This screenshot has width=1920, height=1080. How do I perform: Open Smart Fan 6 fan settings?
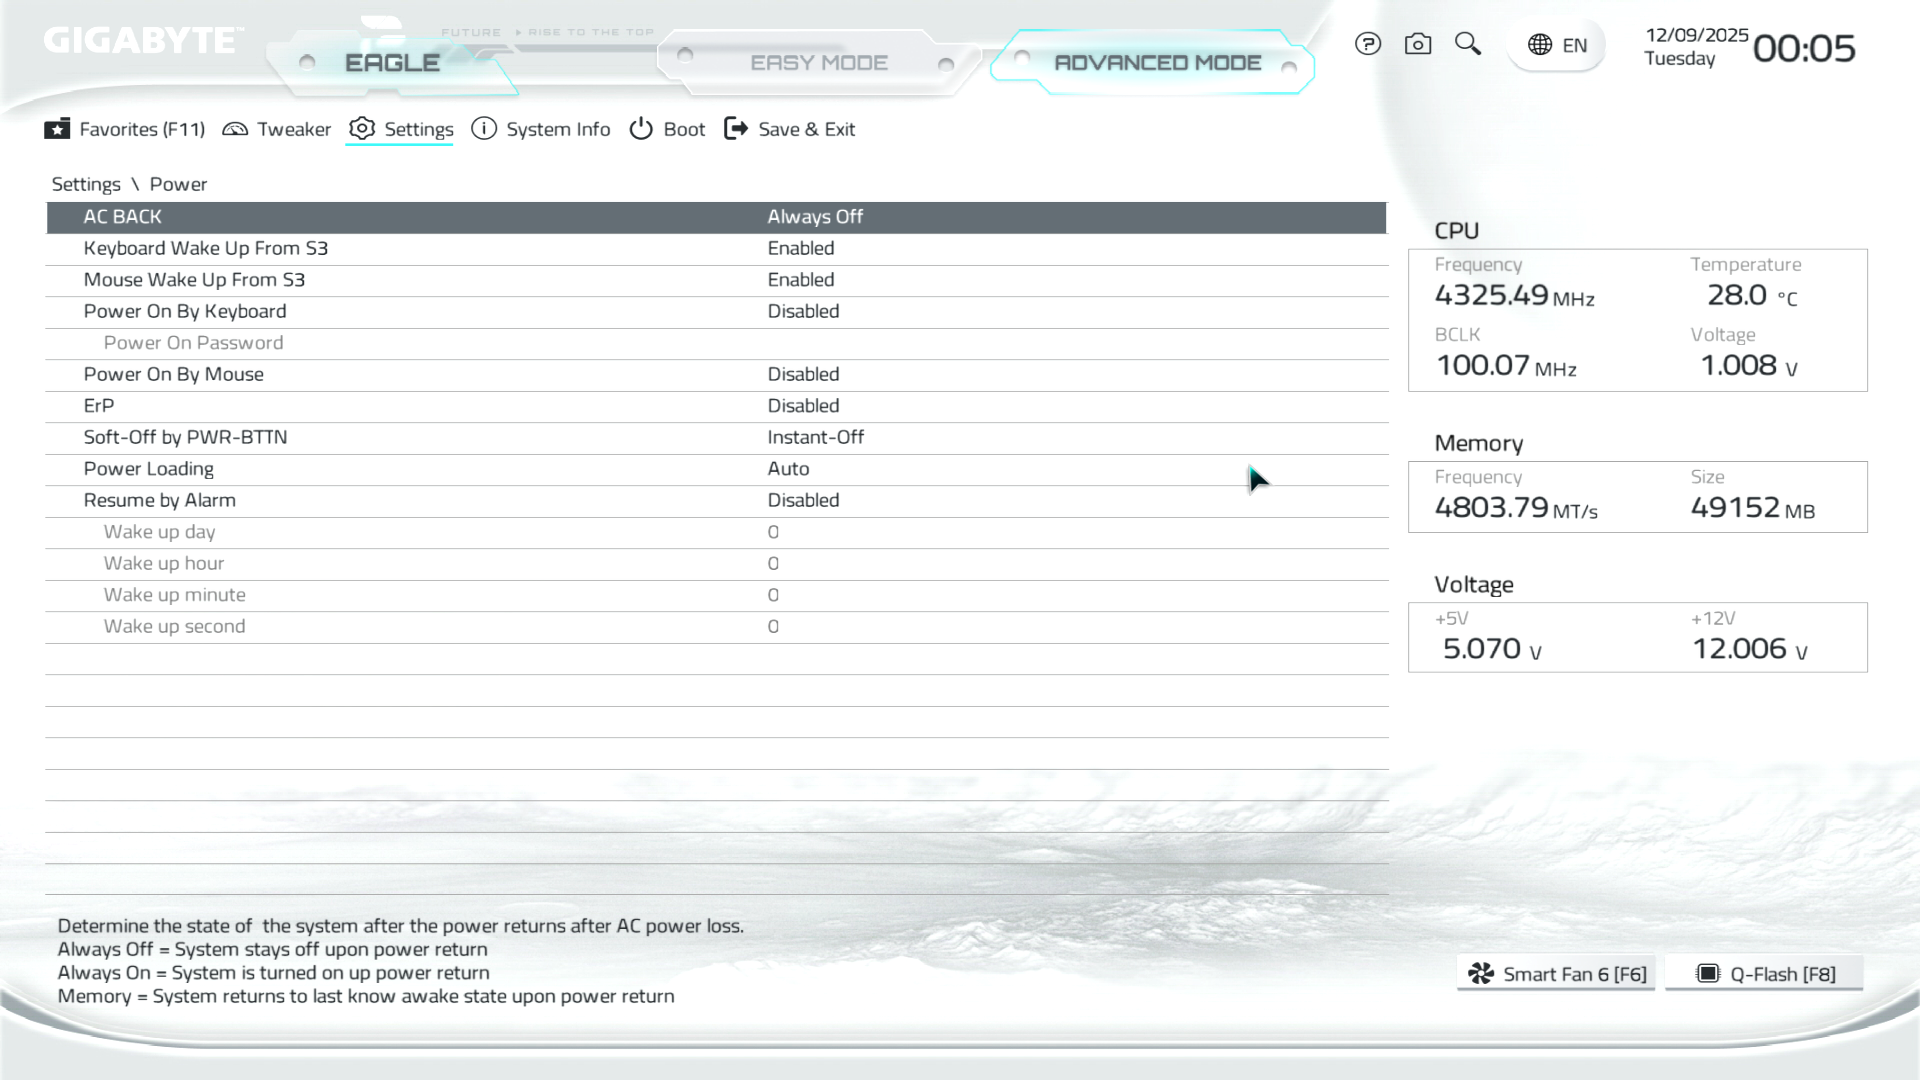[1556, 974]
